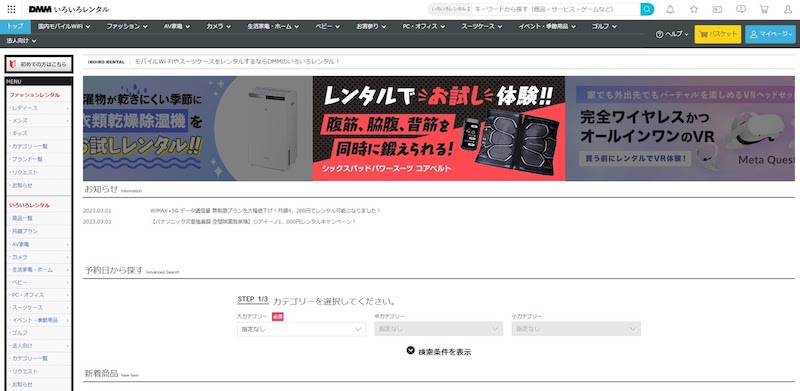Expand ベビー nav menu
The height and width of the screenshot is (391, 800).
coord(327,26)
